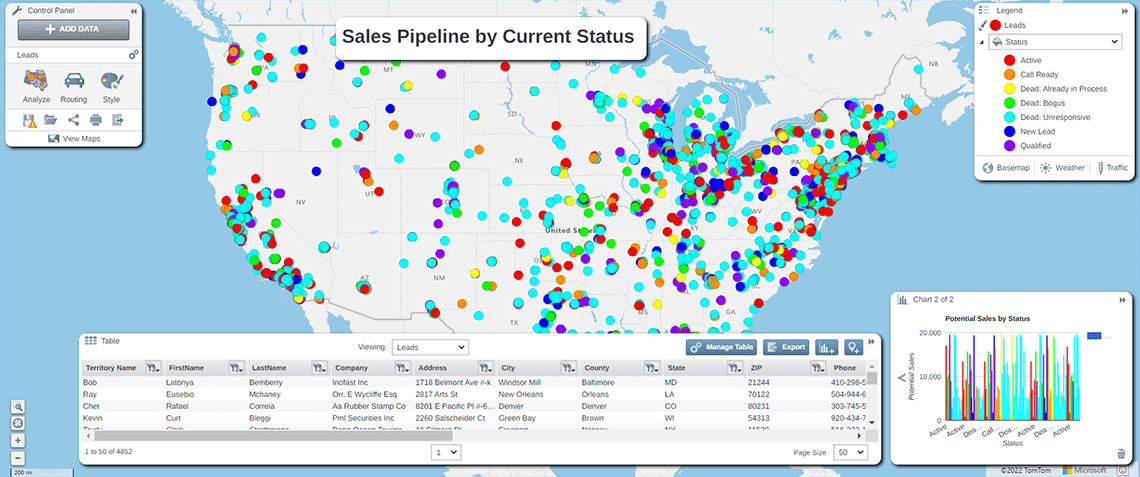Collapse the Table panel with double arrows

[871, 341]
